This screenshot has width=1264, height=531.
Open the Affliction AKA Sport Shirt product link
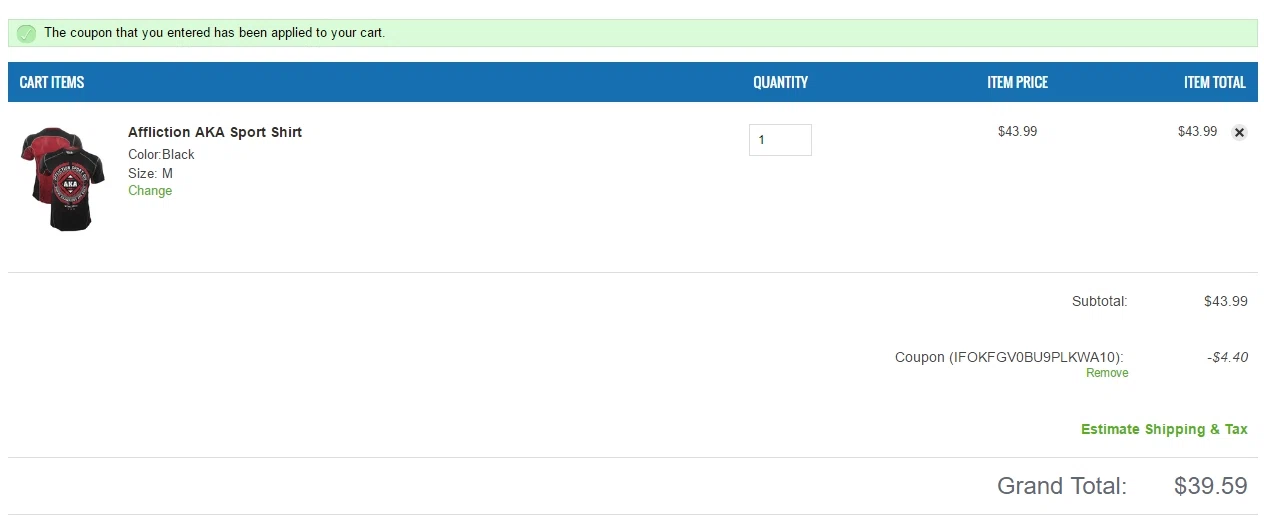pos(215,132)
